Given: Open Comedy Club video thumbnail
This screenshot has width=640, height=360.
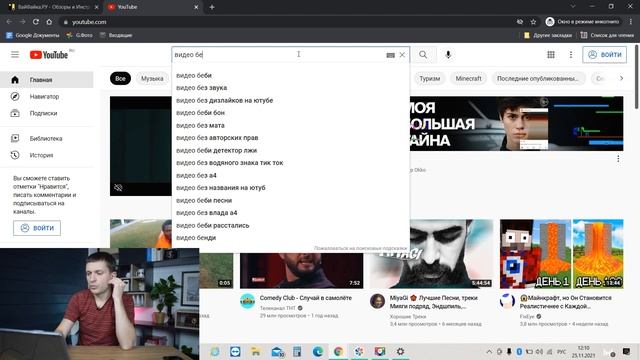Looking at the screenshot, I should (302, 271).
